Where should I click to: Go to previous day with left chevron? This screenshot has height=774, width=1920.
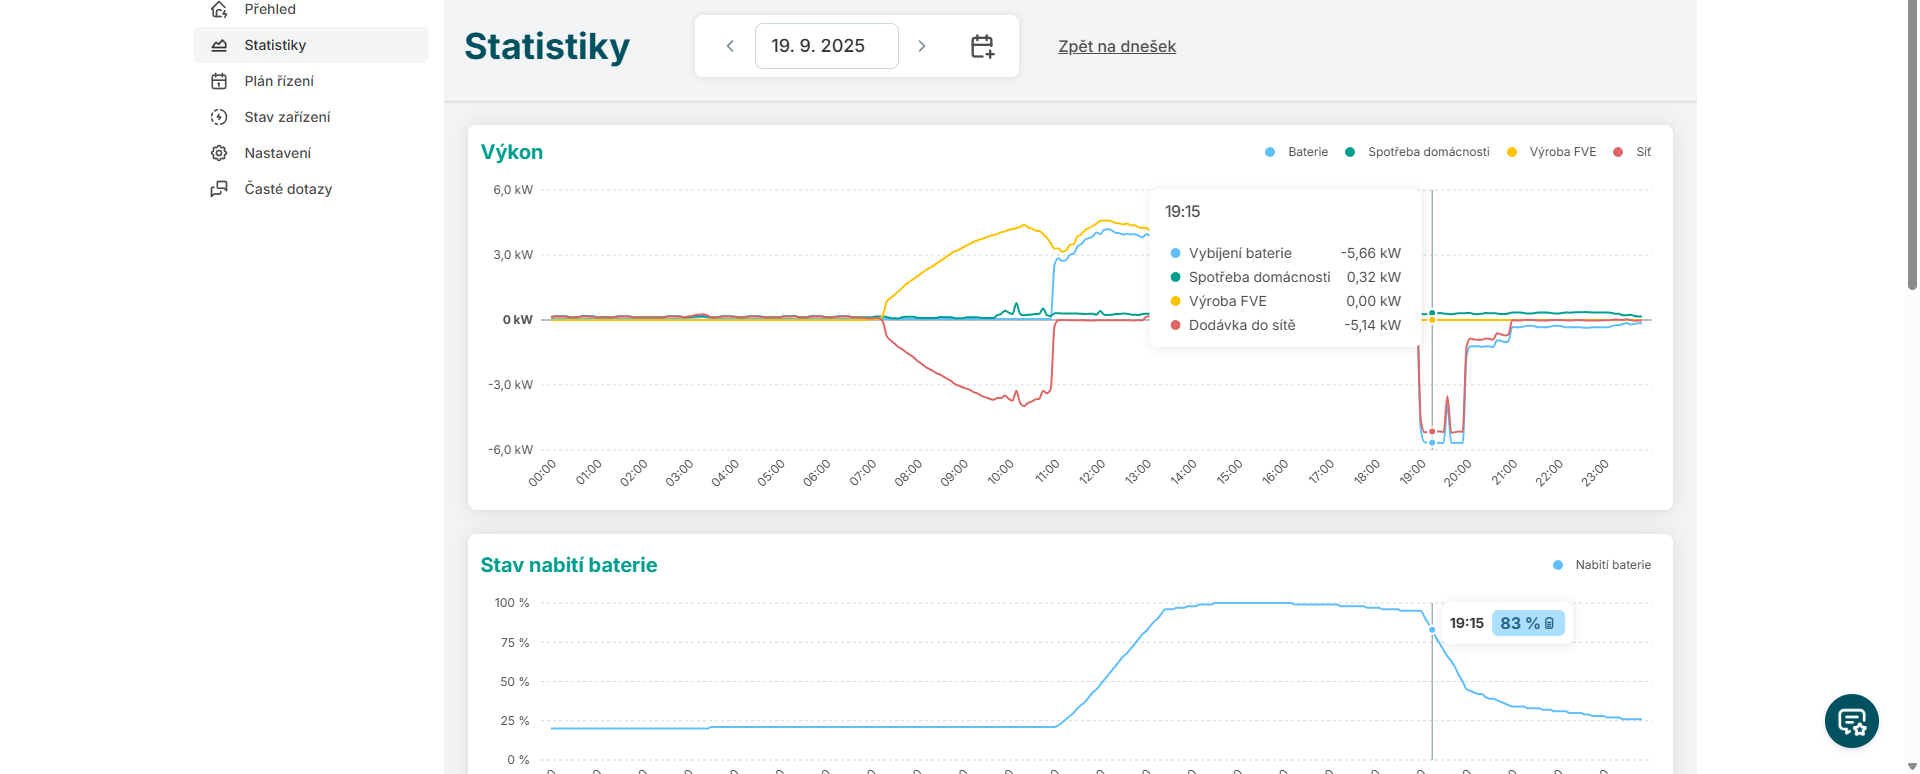(x=730, y=46)
